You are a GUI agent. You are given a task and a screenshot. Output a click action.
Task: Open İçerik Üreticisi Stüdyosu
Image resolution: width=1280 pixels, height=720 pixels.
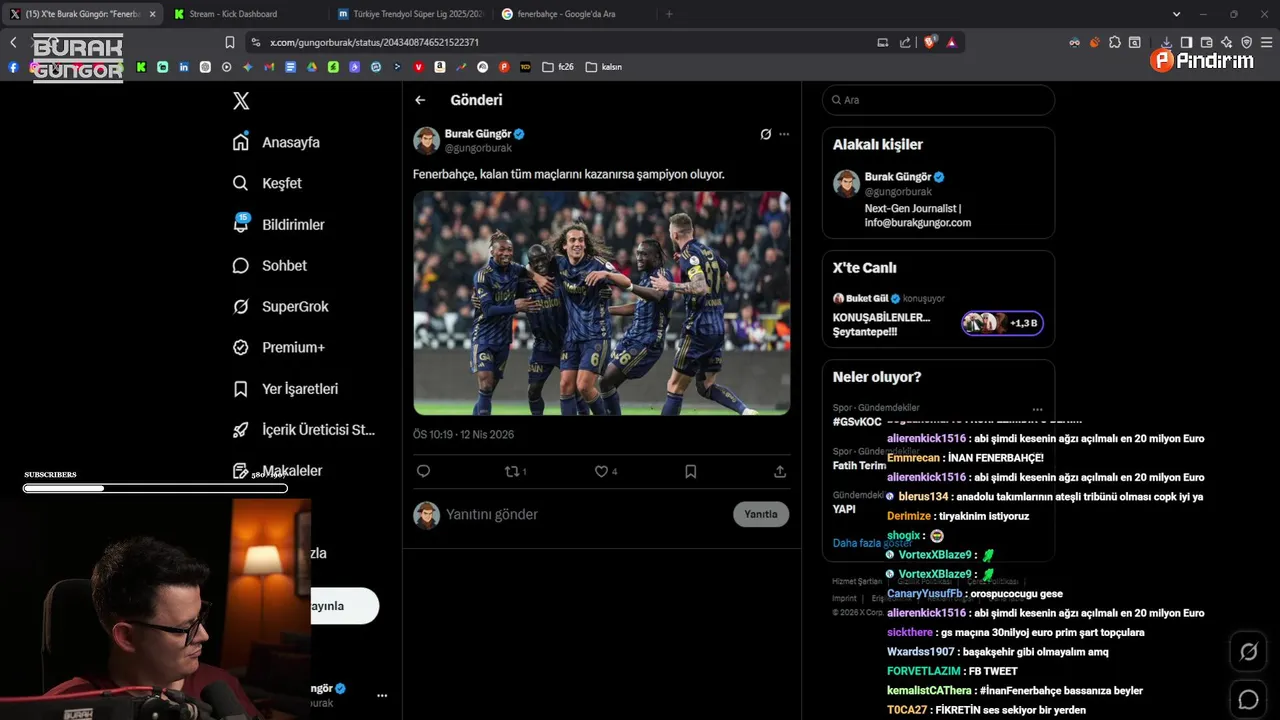(304, 429)
